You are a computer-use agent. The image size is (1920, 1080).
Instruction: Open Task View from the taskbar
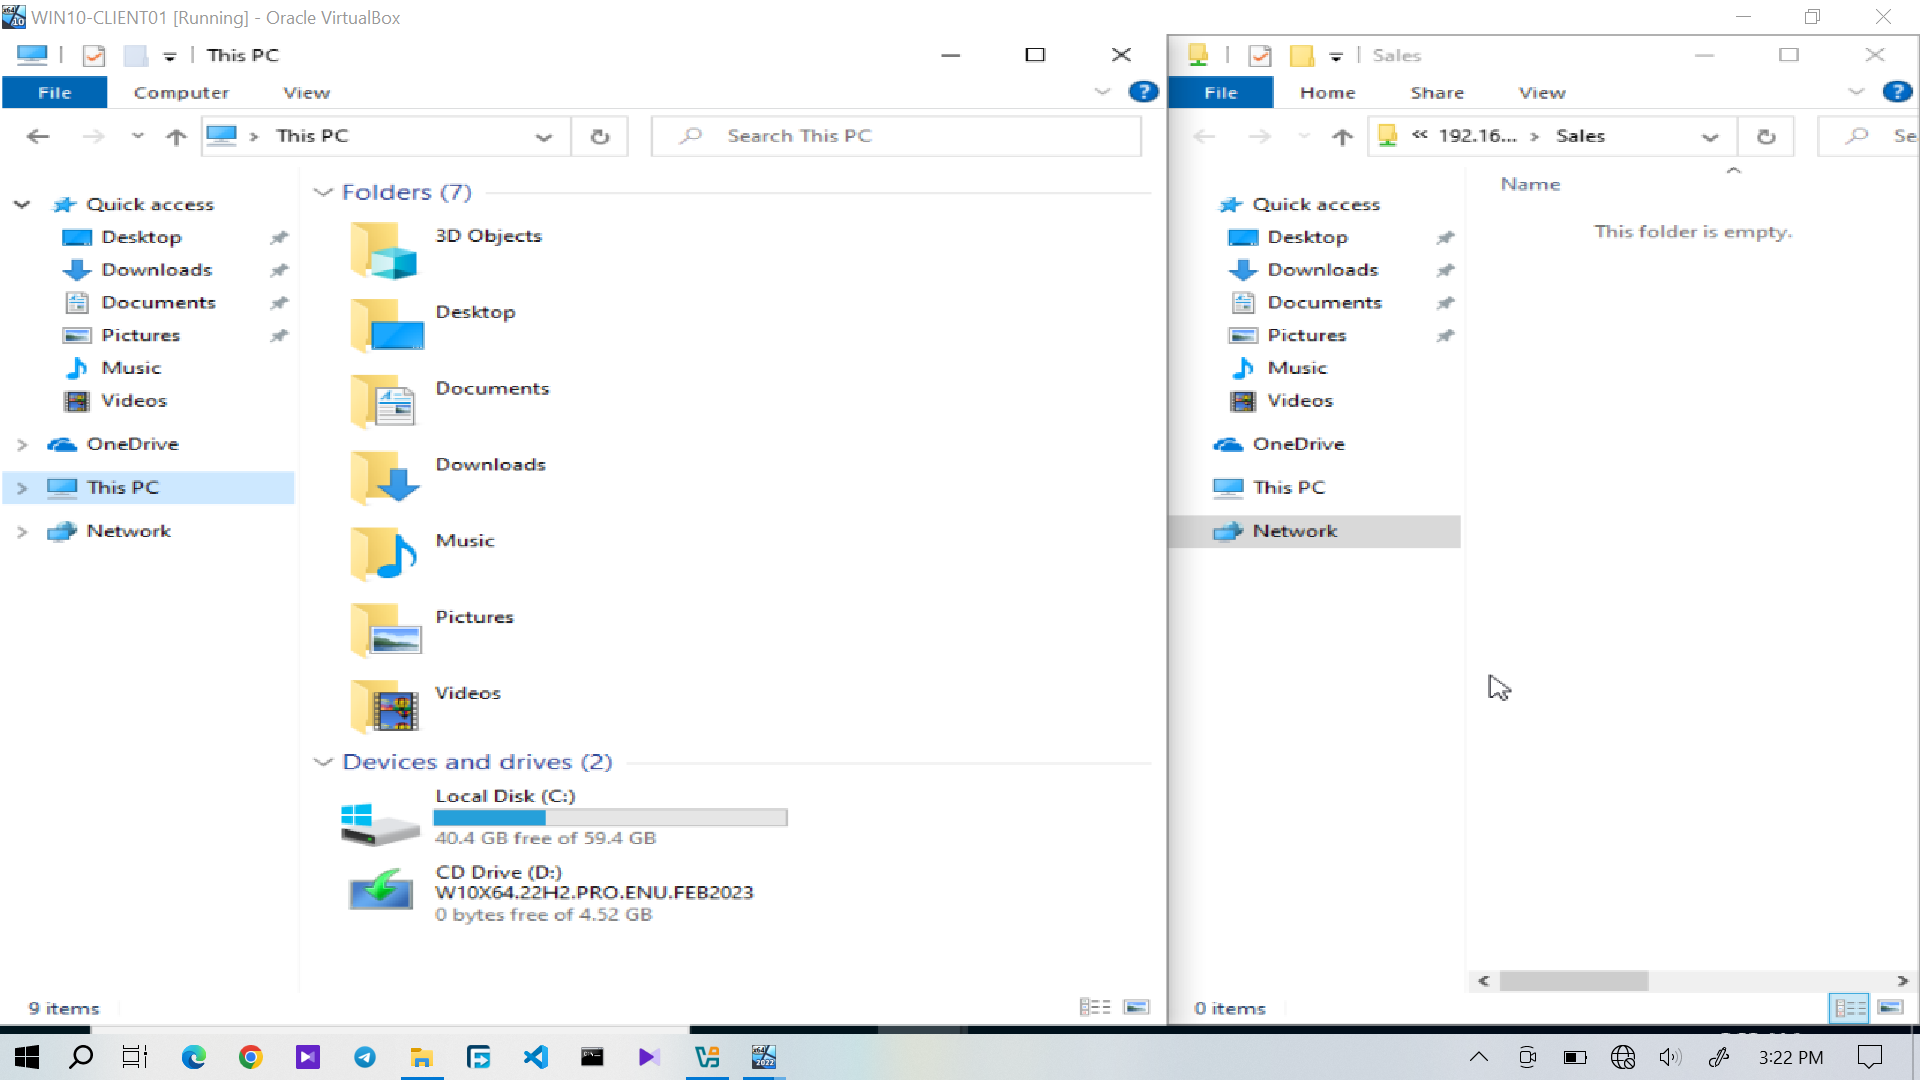tap(135, 1057)
